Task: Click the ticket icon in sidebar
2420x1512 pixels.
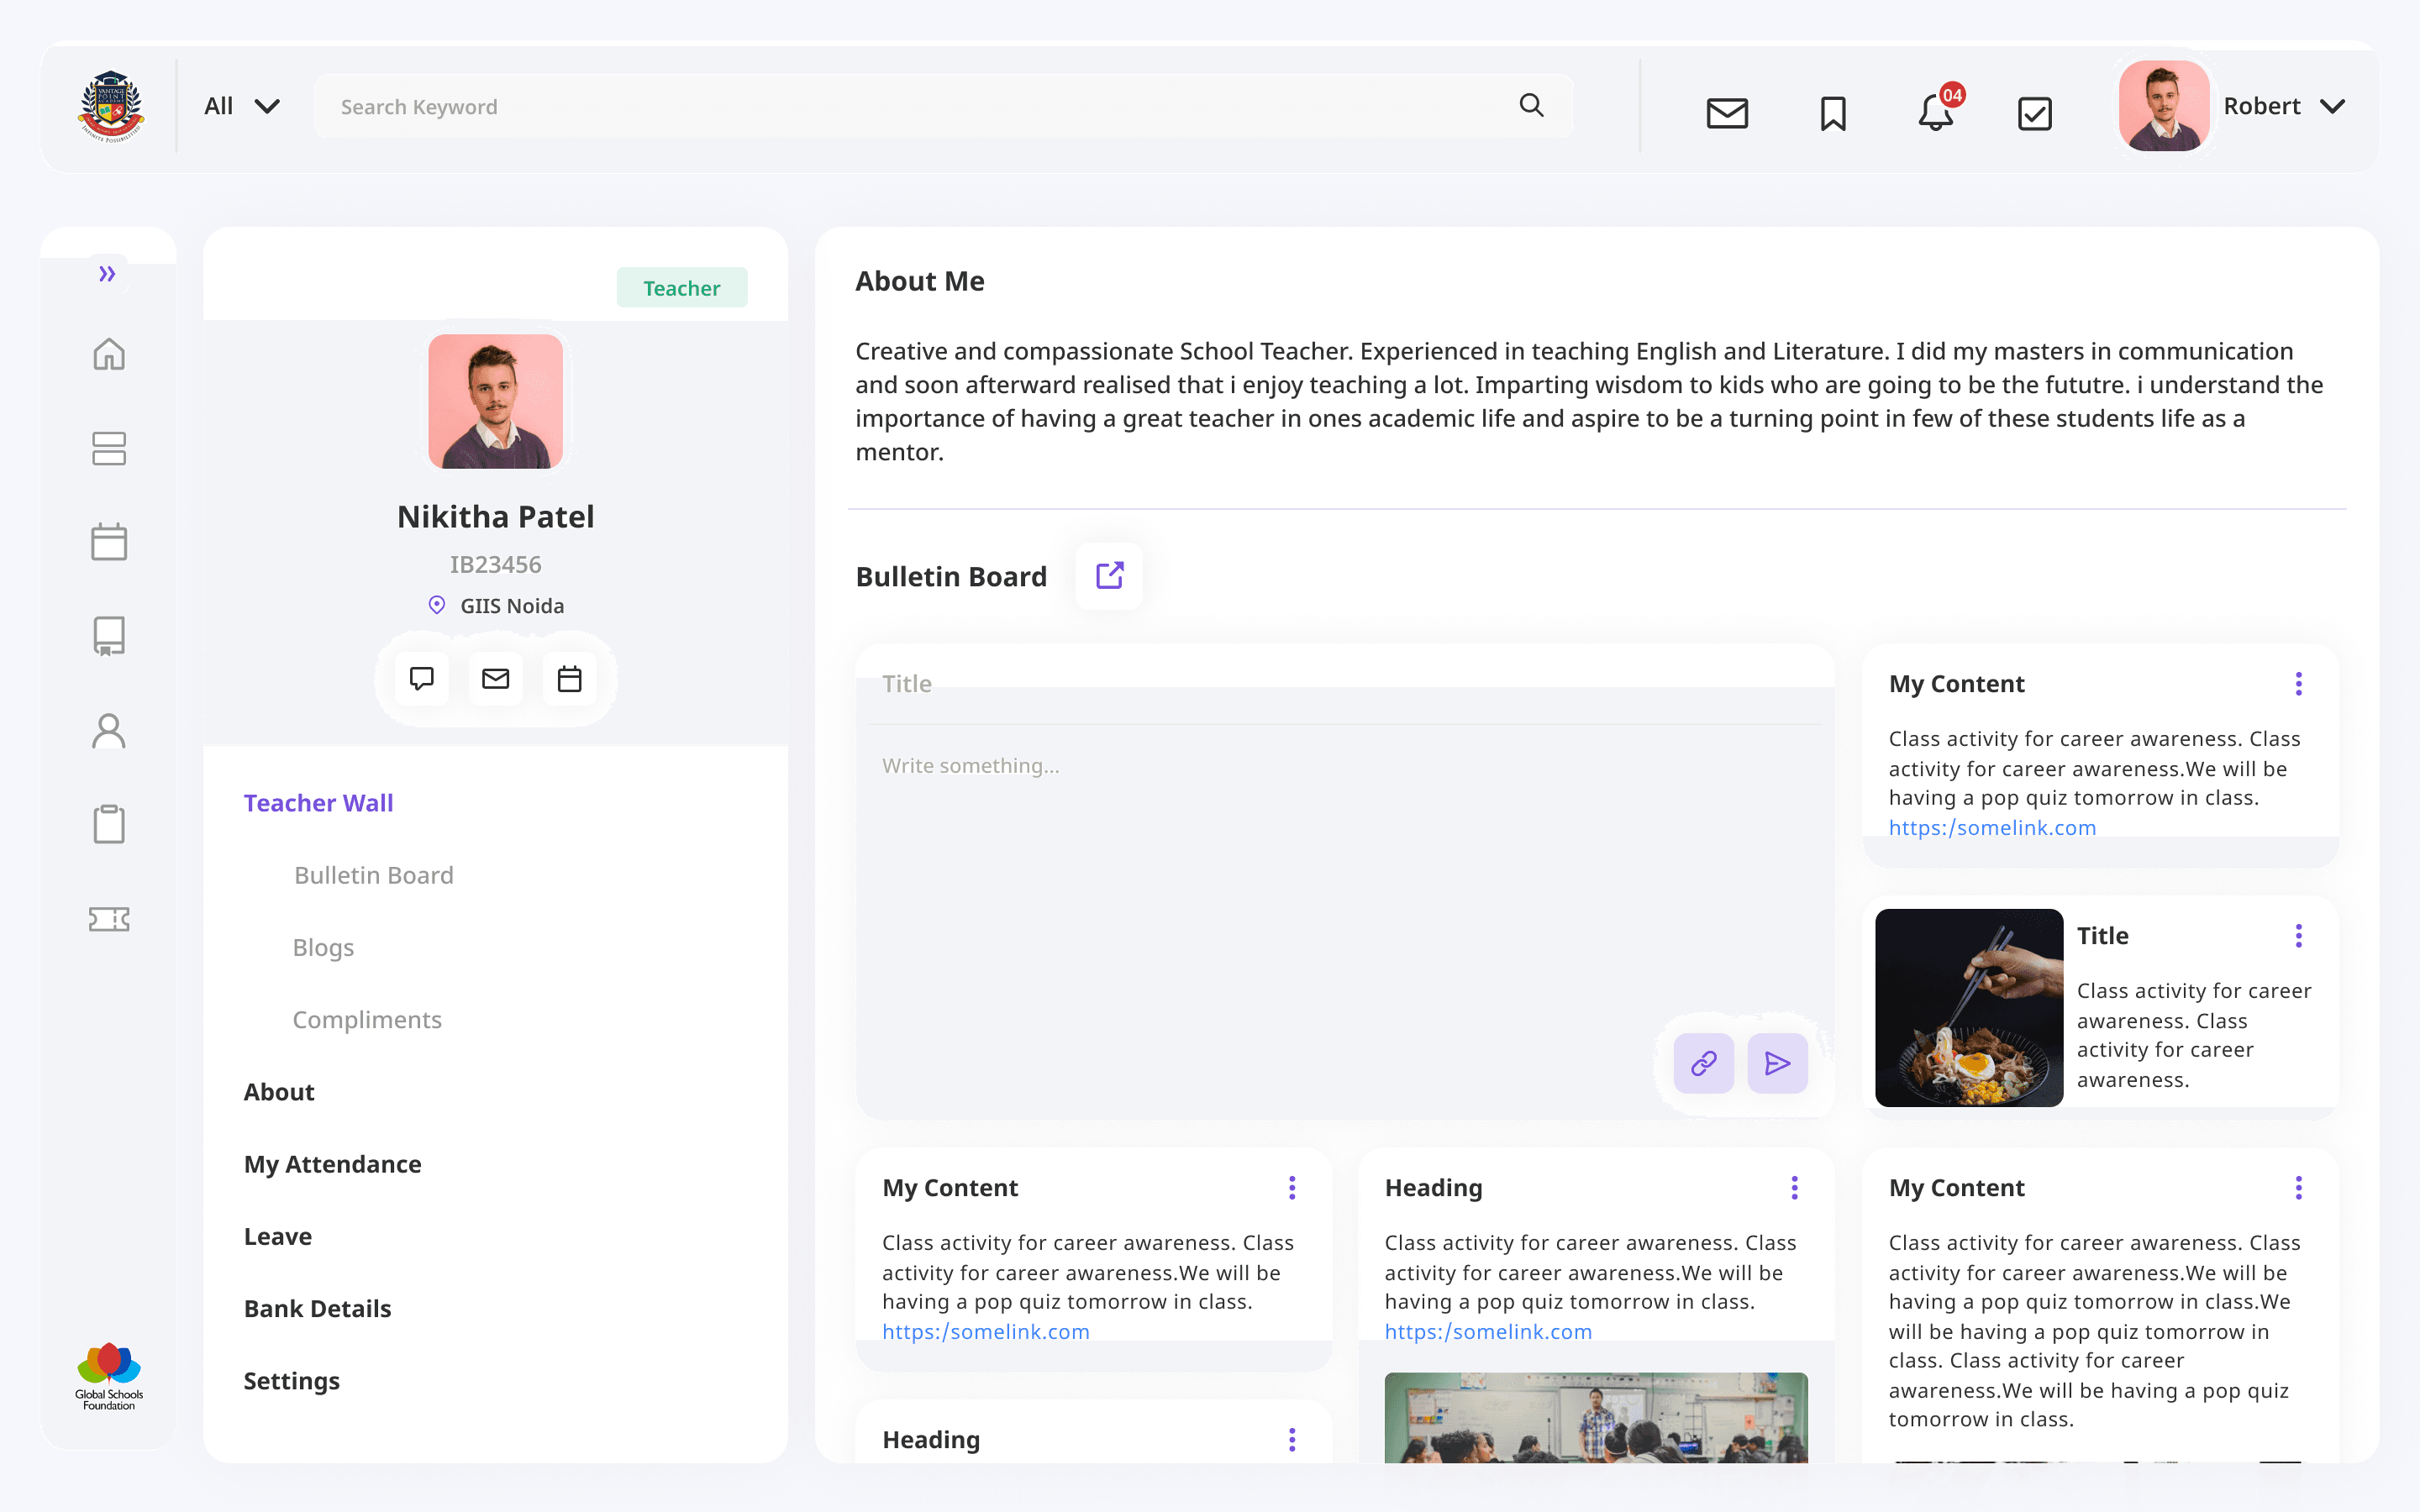Action: pos(109,919)
